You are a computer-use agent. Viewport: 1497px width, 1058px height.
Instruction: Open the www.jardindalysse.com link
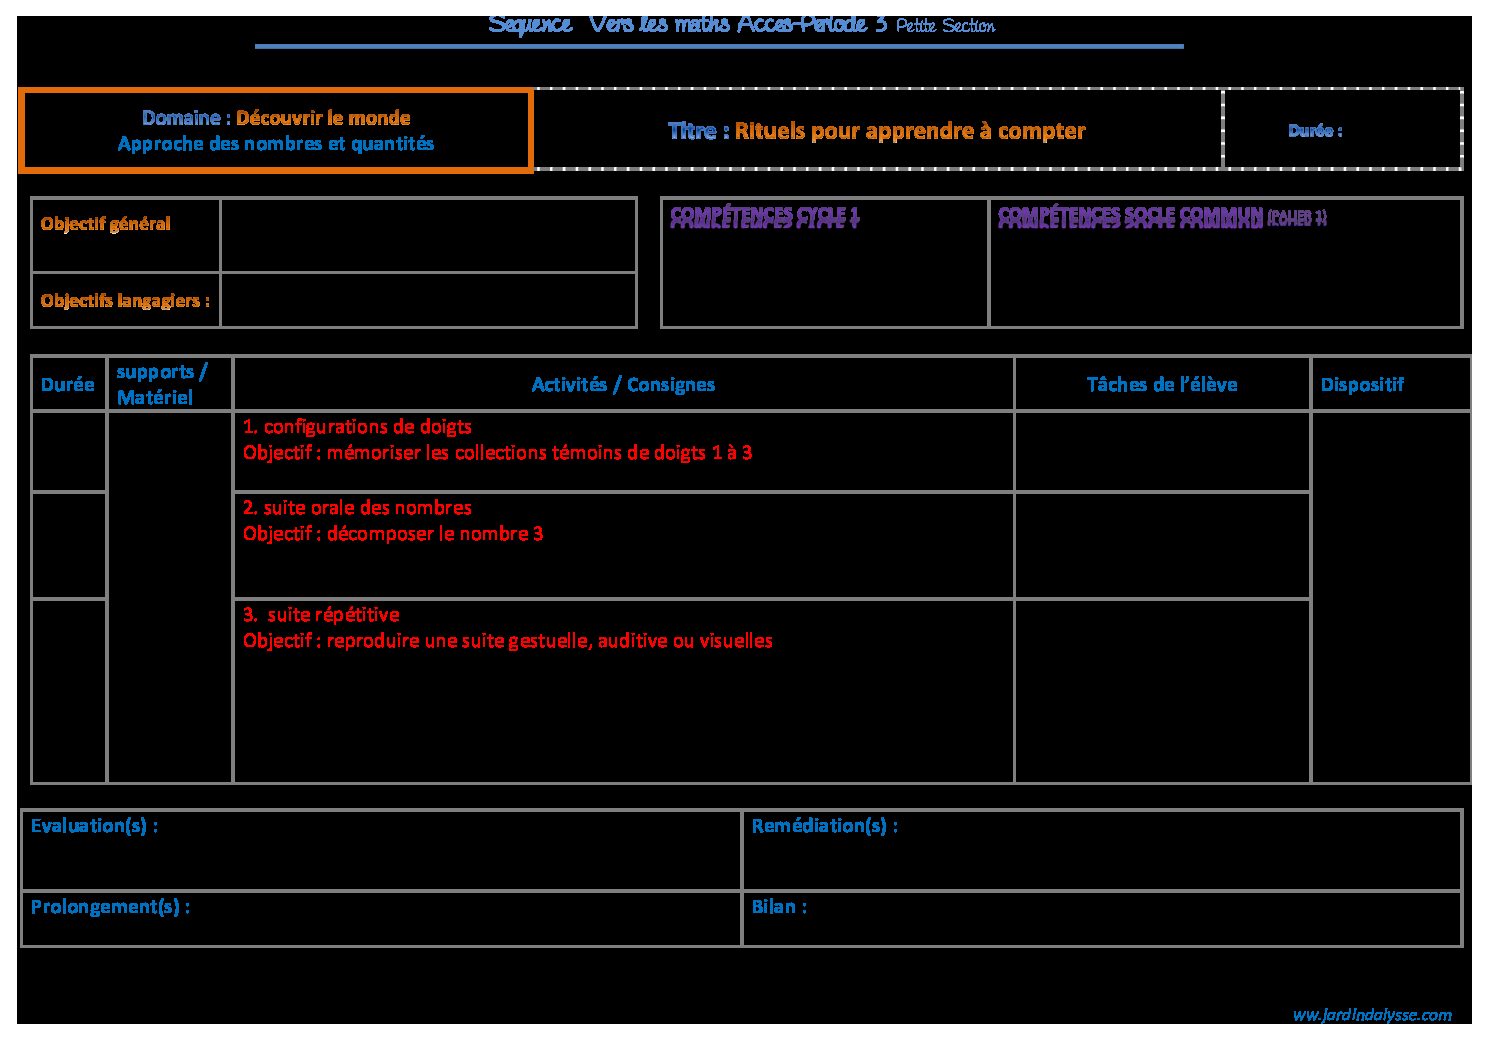(1371, 1015)
